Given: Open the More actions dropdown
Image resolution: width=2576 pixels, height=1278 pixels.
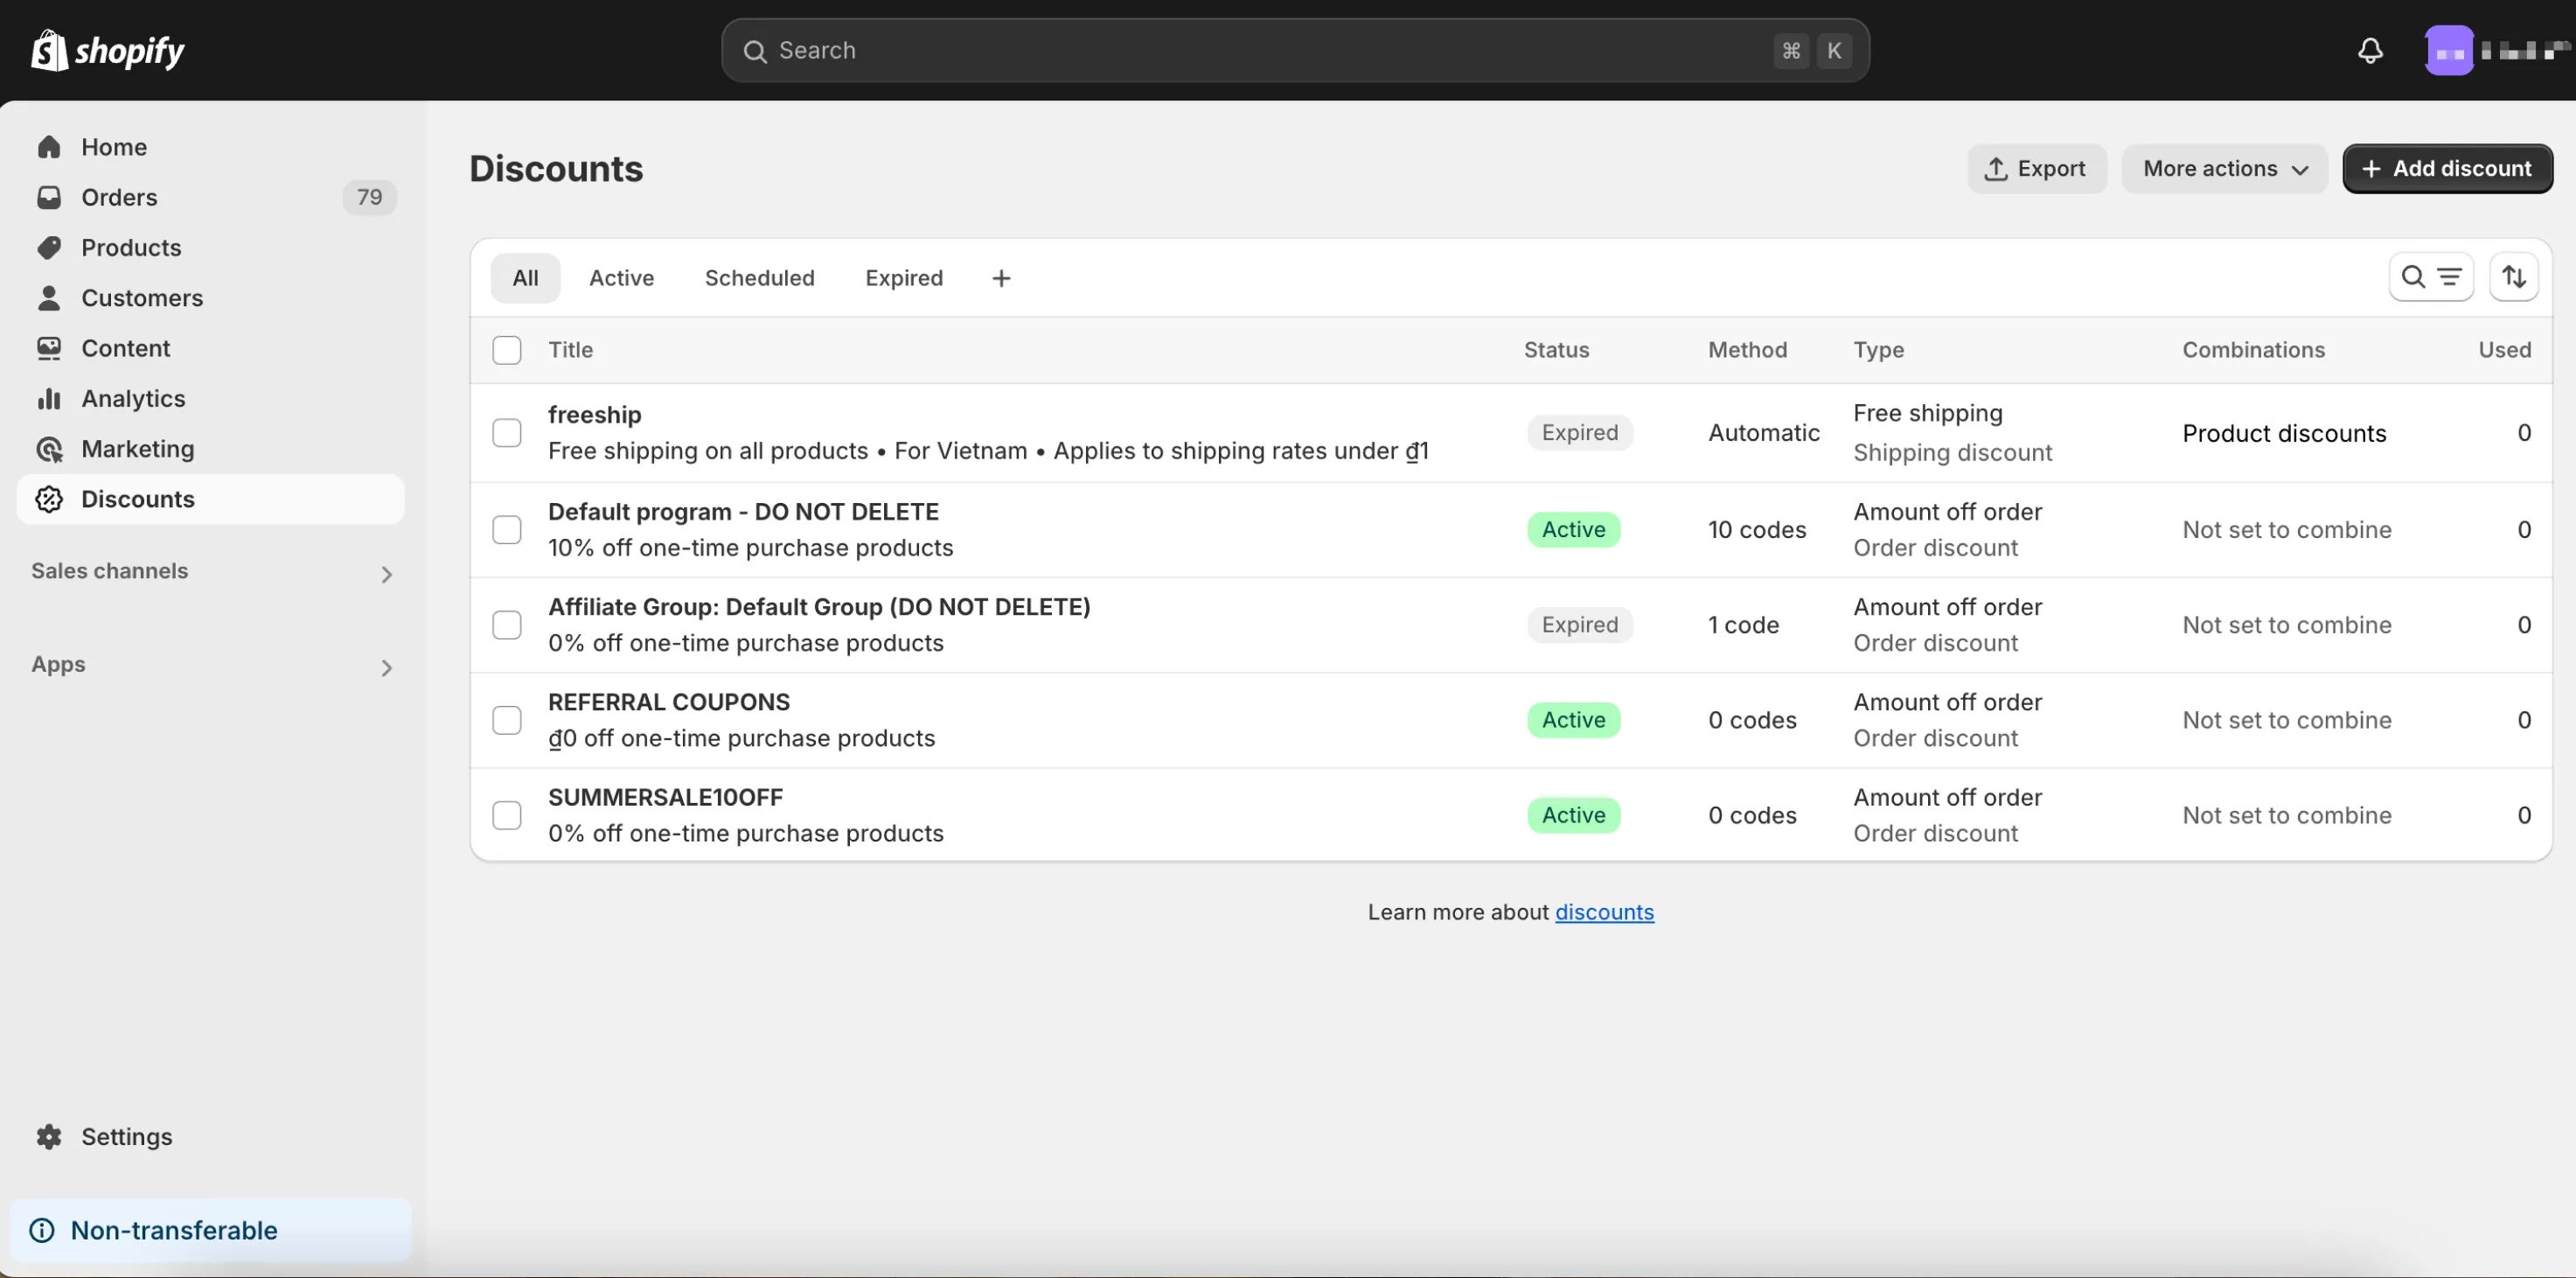Looking at the screenshot, I should (2225, 168).
